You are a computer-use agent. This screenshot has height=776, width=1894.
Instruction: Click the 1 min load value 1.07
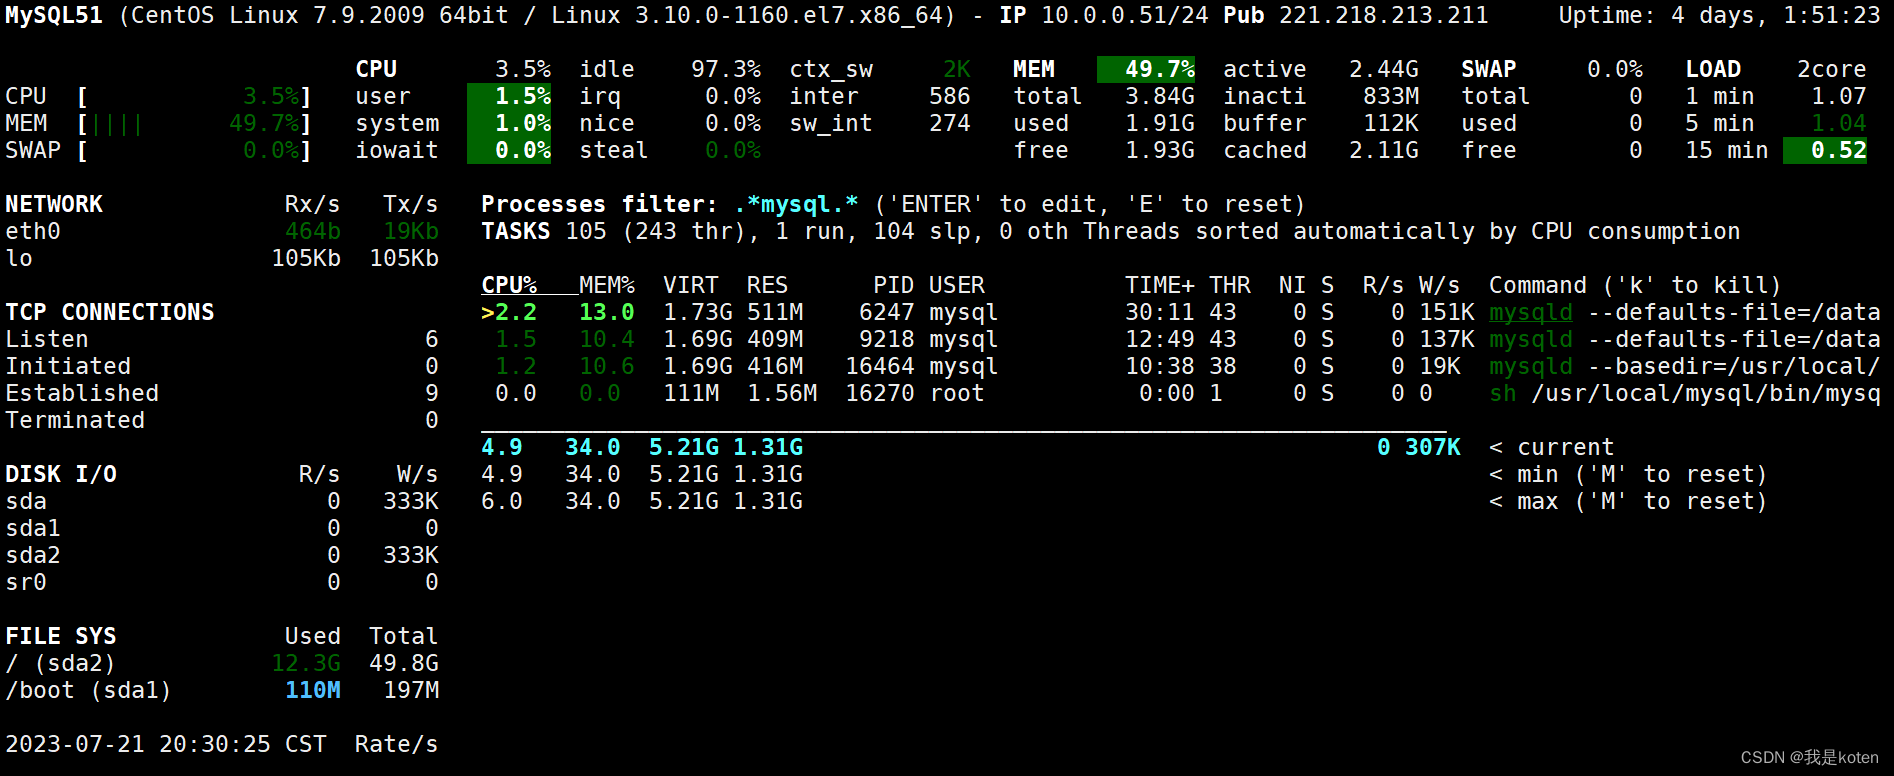(1839, 97)
